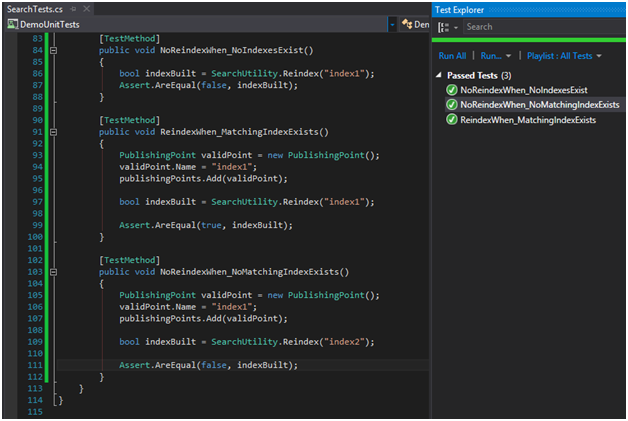Click the DemoUnitTests project icon

click(13, 24)
